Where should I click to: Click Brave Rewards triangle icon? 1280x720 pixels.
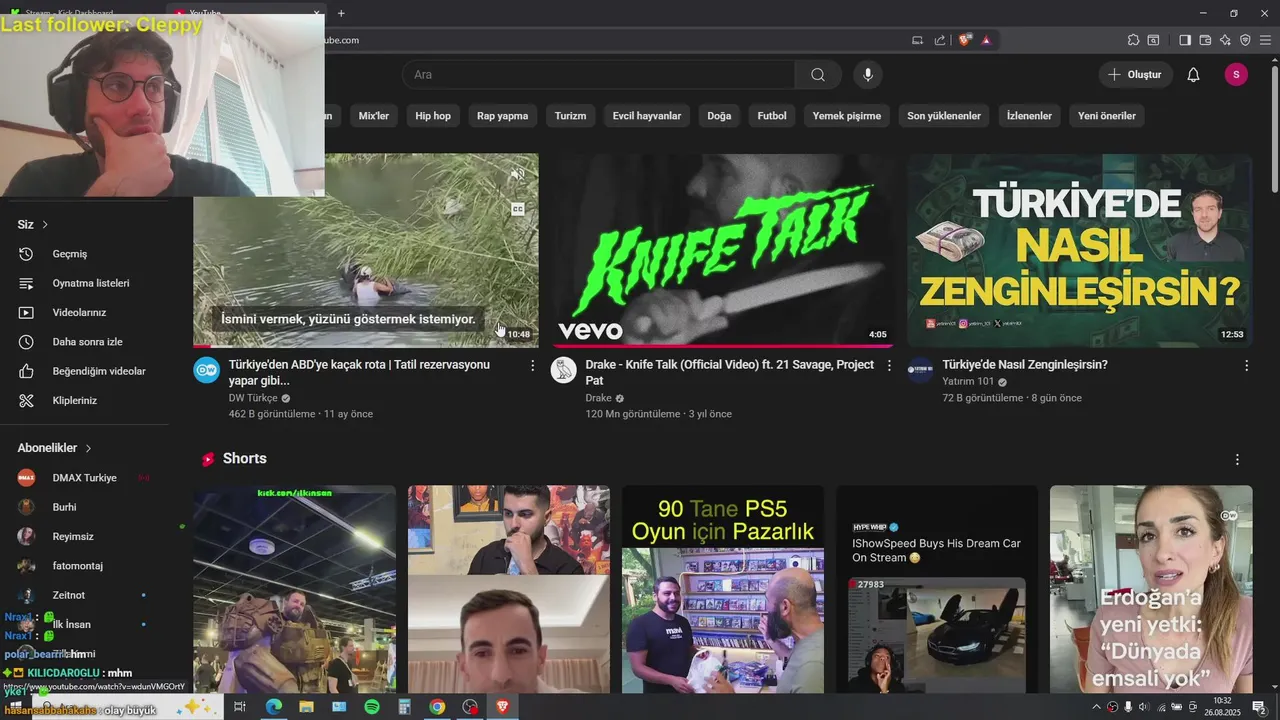[x=986, y=40]
